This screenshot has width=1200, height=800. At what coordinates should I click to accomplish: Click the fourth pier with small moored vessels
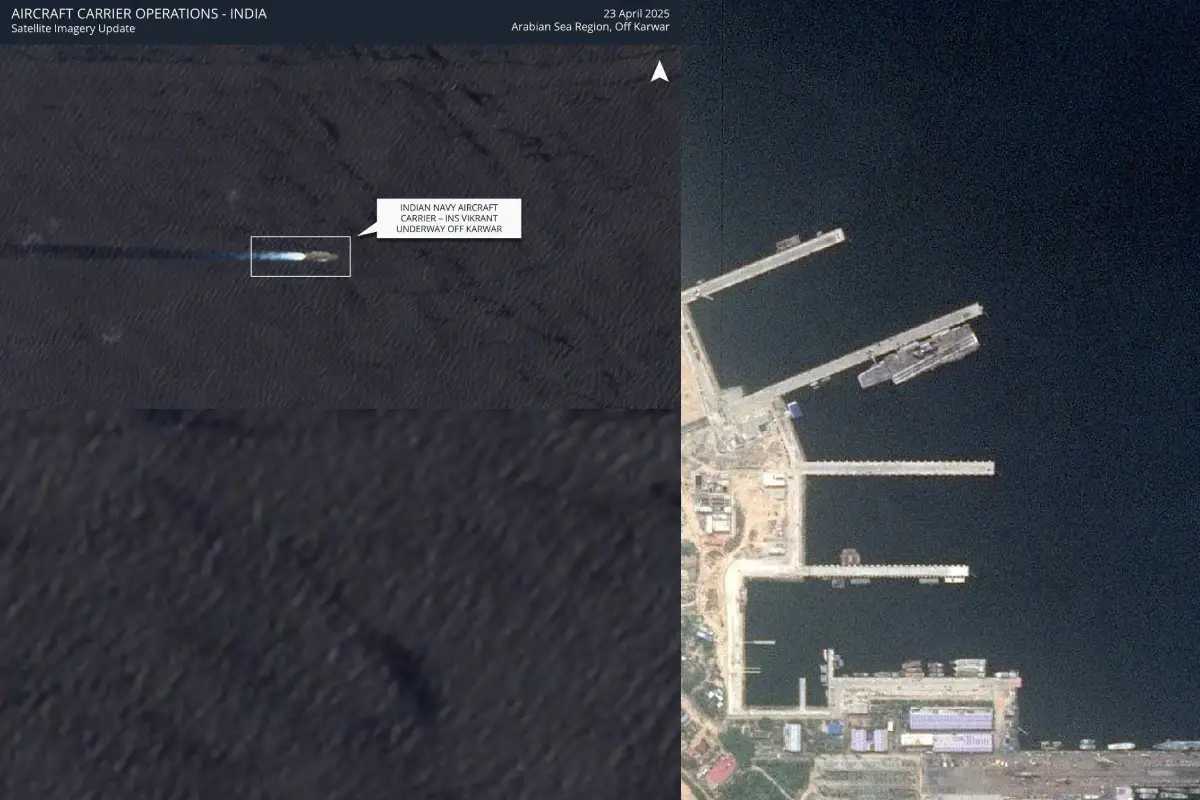point(880,572)
